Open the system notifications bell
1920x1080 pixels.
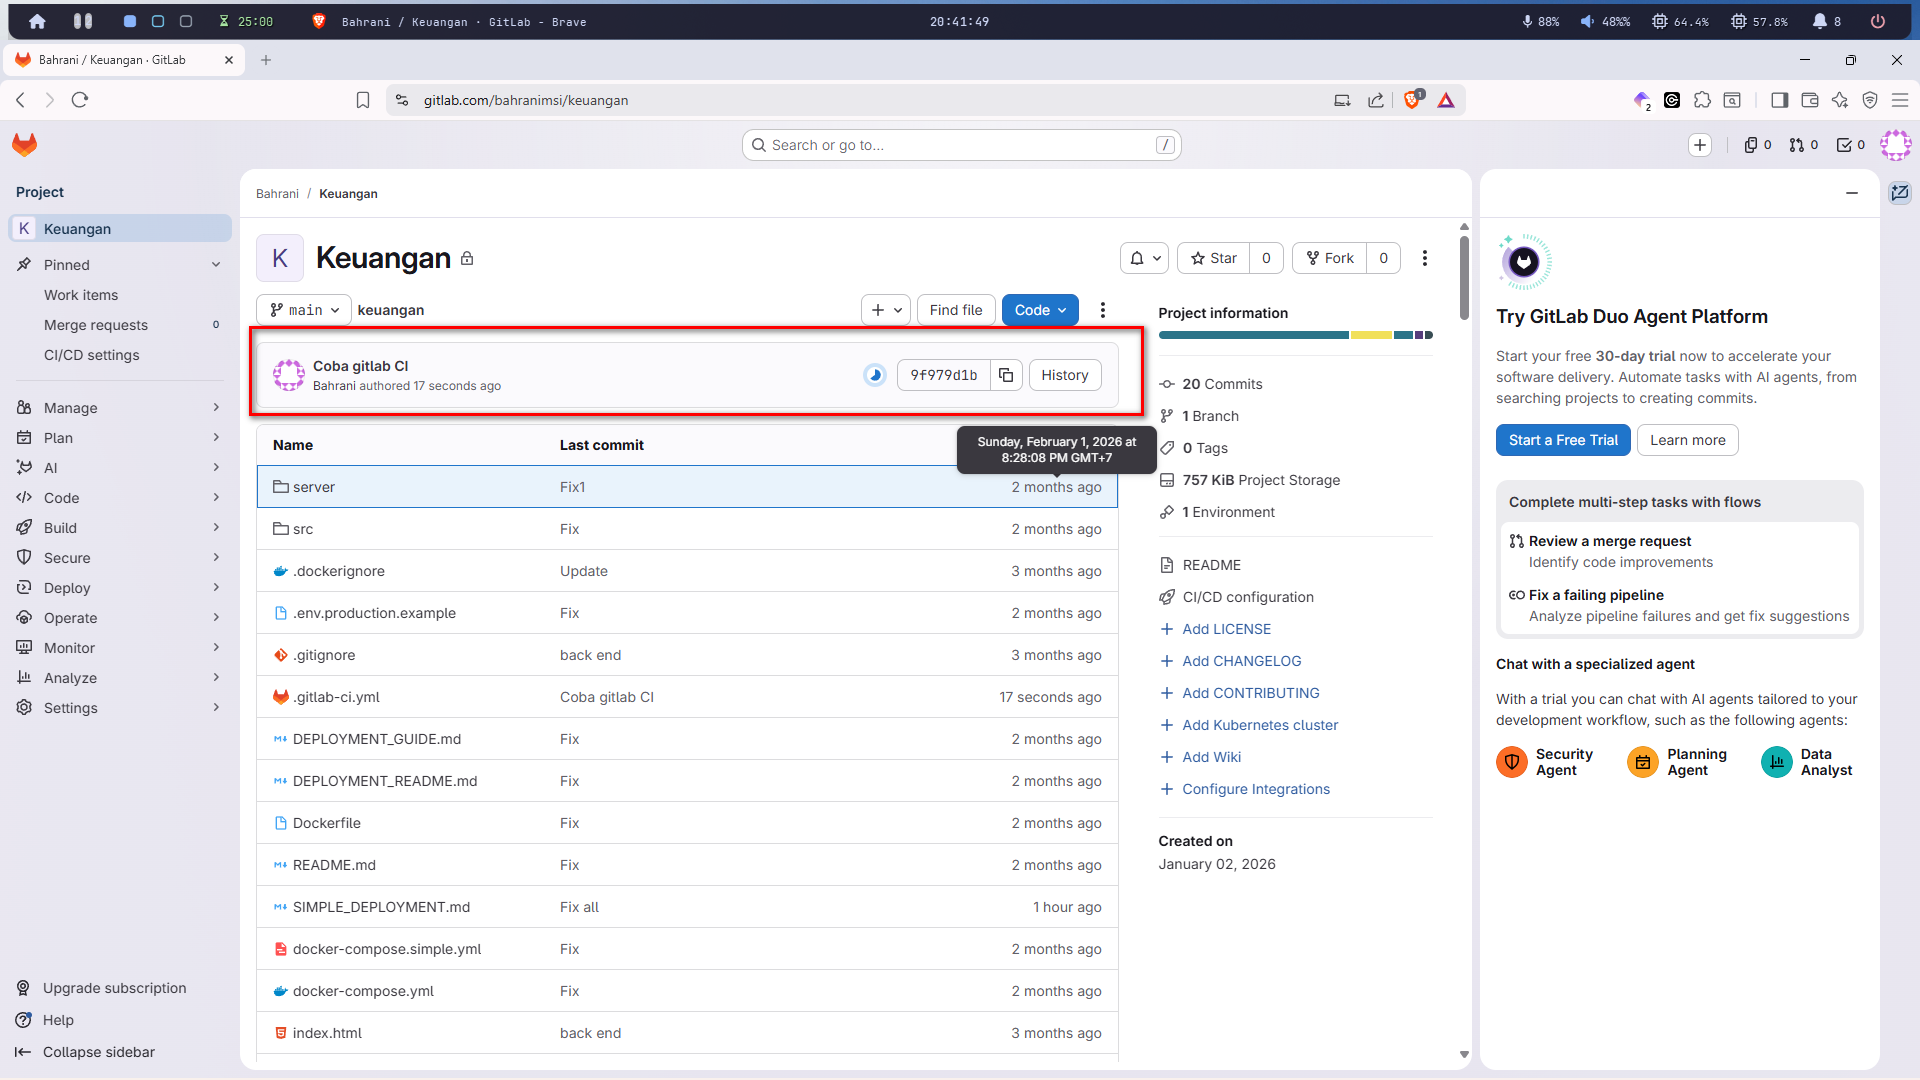1826,21
